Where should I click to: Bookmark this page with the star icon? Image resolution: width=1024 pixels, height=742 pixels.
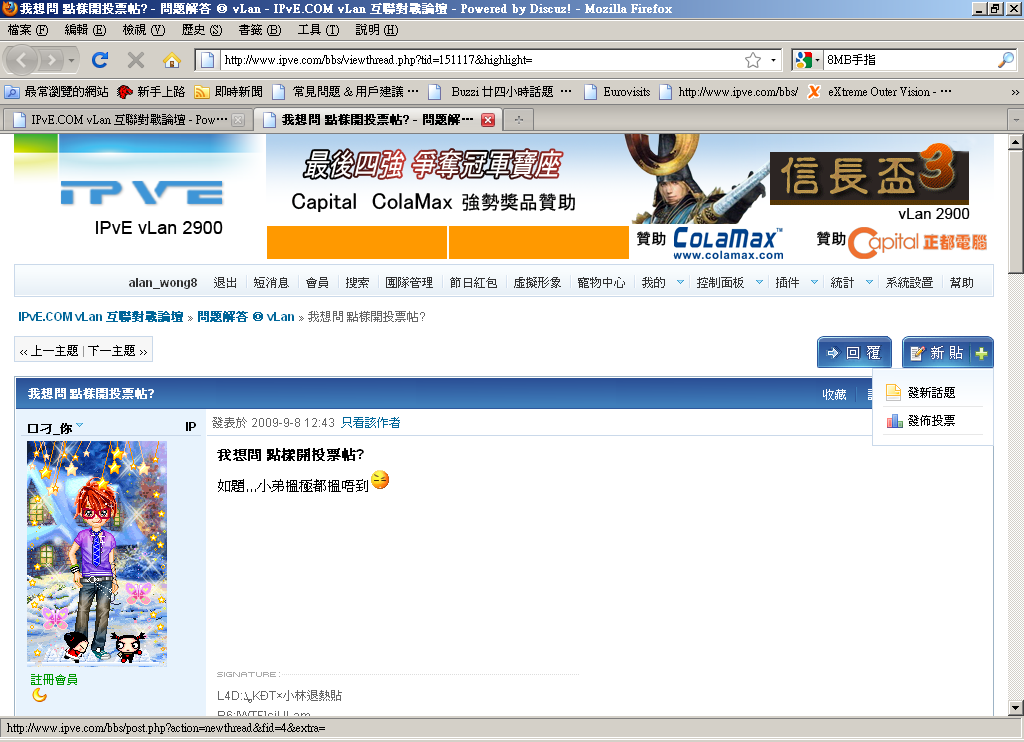click(753, 60)
